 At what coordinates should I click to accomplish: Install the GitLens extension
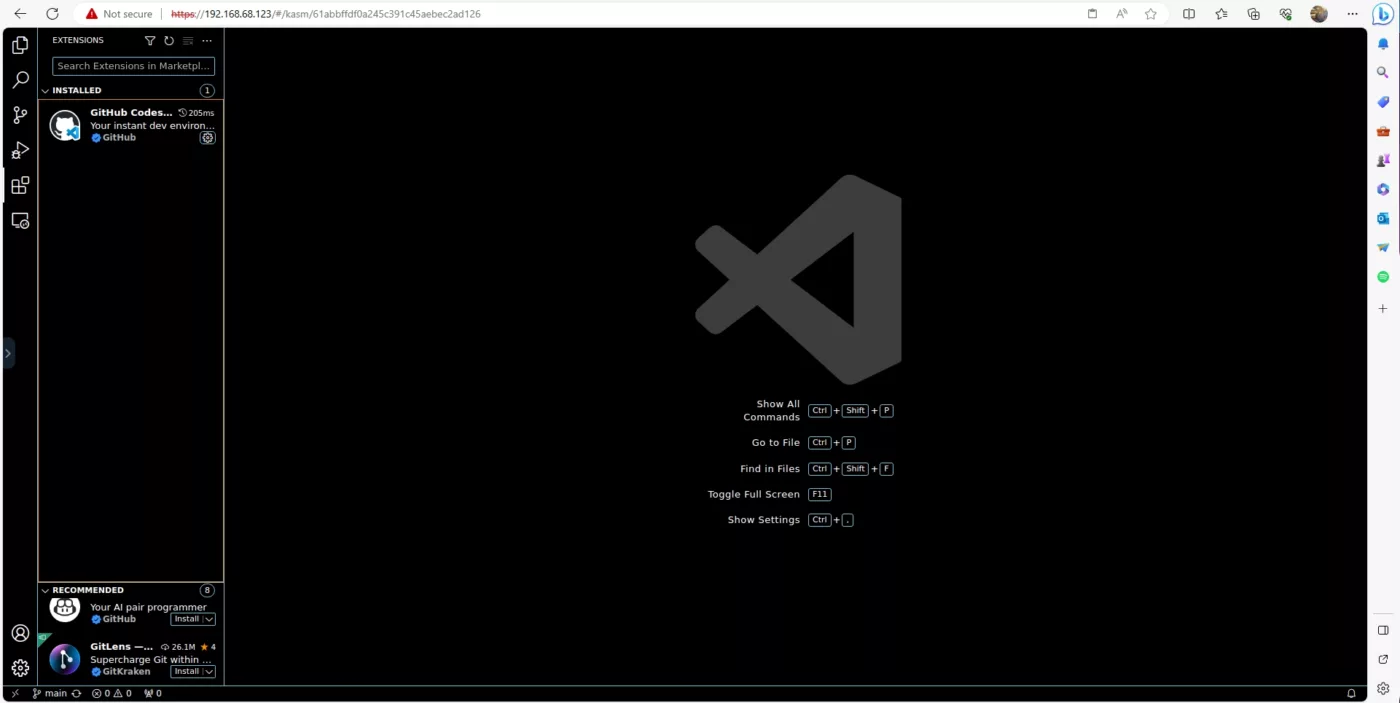187,671
